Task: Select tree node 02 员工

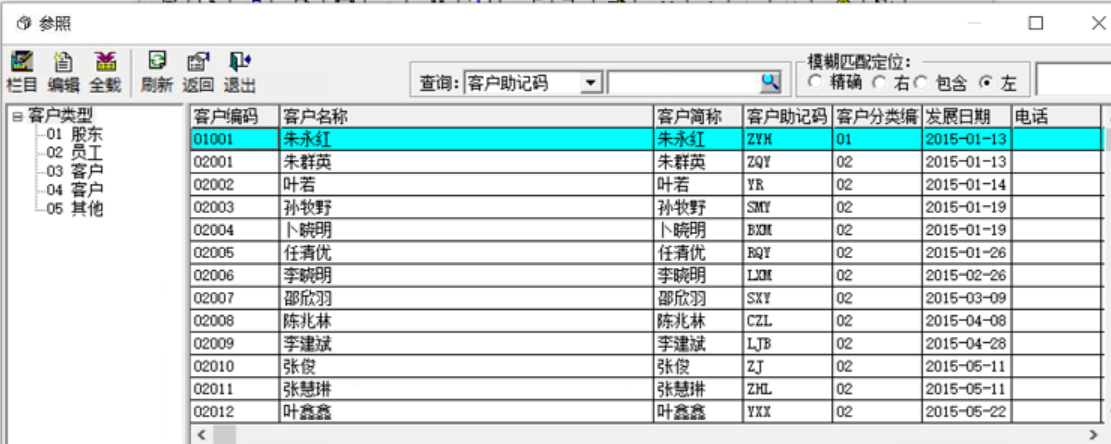Action: [x=74, y=152]
